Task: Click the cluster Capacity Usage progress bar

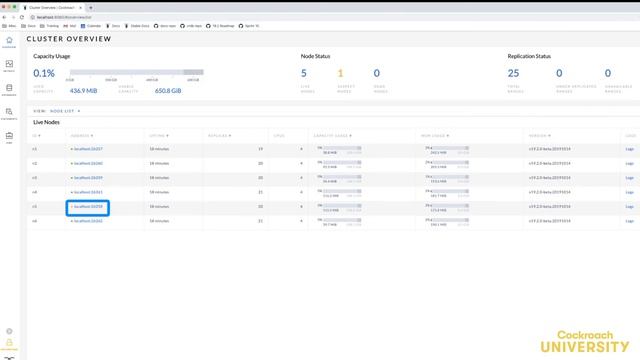Action: click(137, 72)
